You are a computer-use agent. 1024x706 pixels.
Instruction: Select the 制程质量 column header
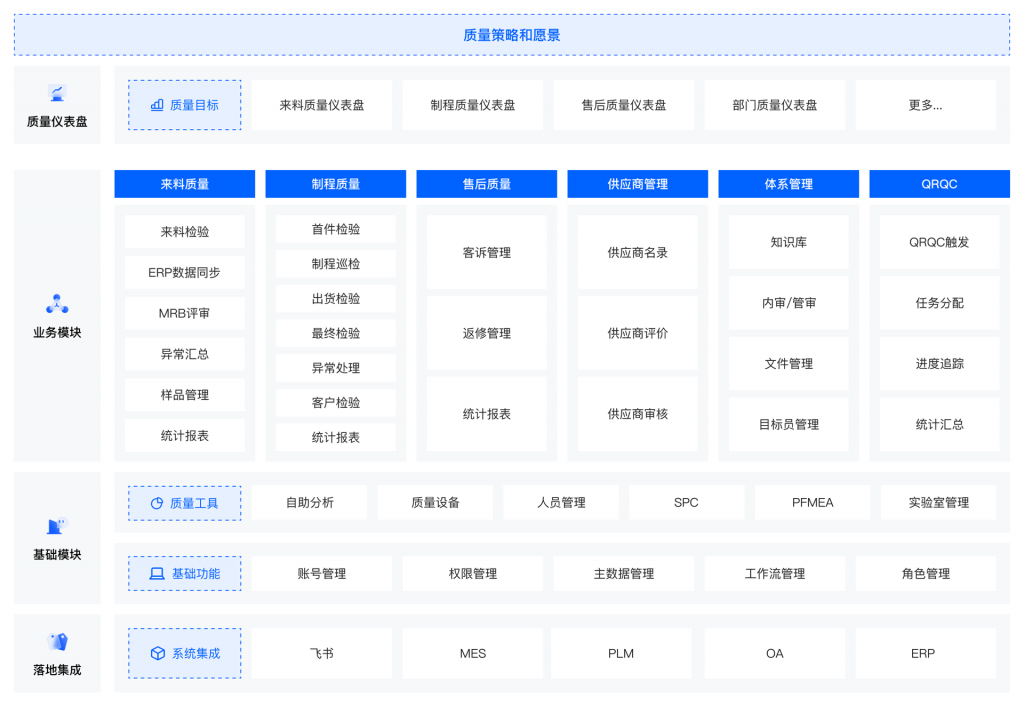[x=336, y=184]
